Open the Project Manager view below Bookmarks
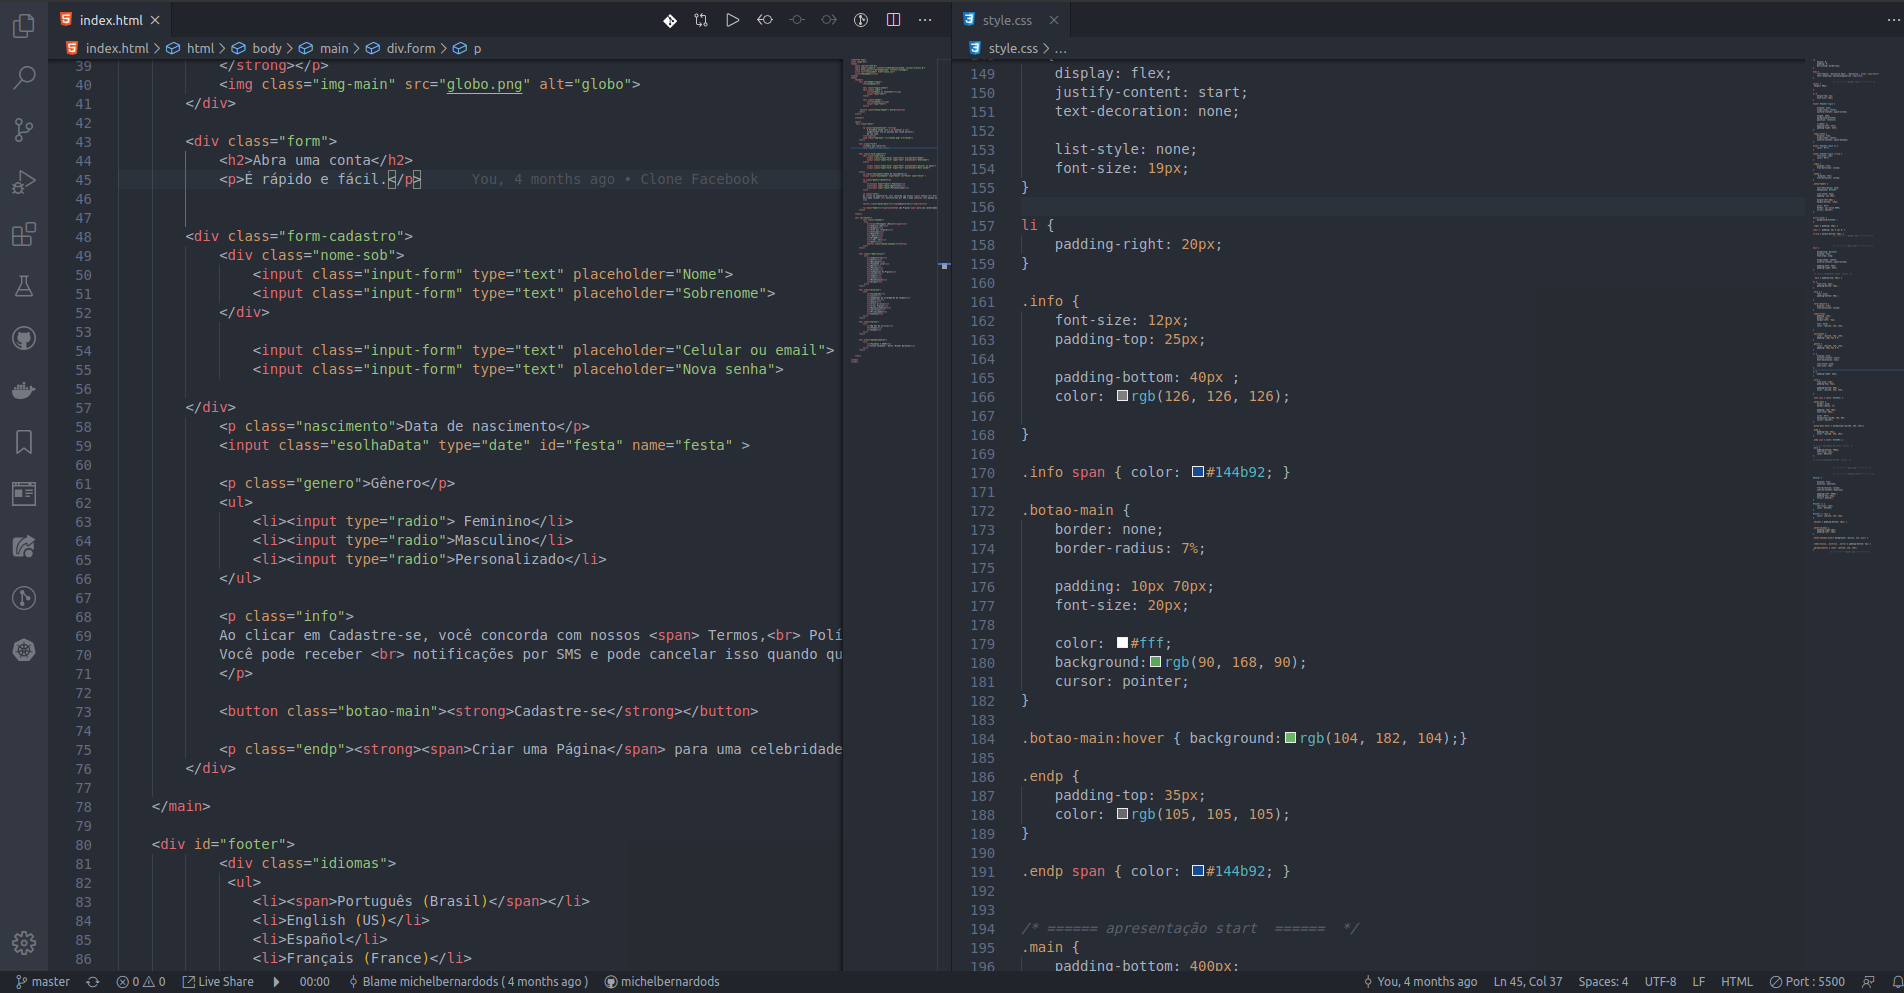 click(24, 494)
